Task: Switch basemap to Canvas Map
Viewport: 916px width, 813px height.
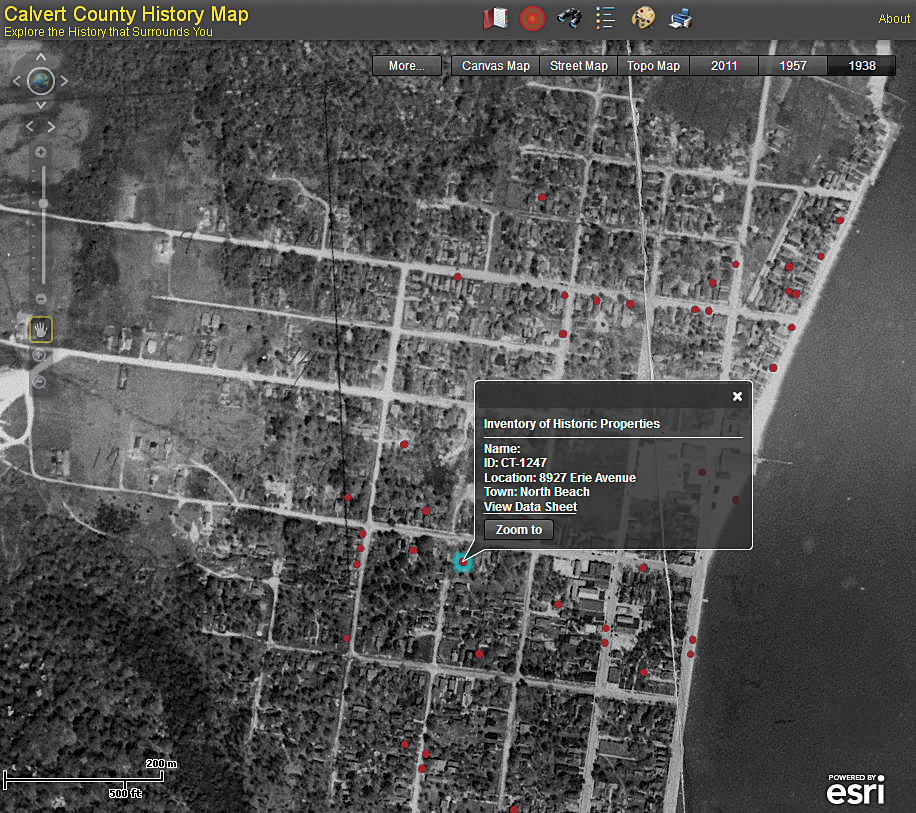Action: pyautogui.click(x=495, y=66)
